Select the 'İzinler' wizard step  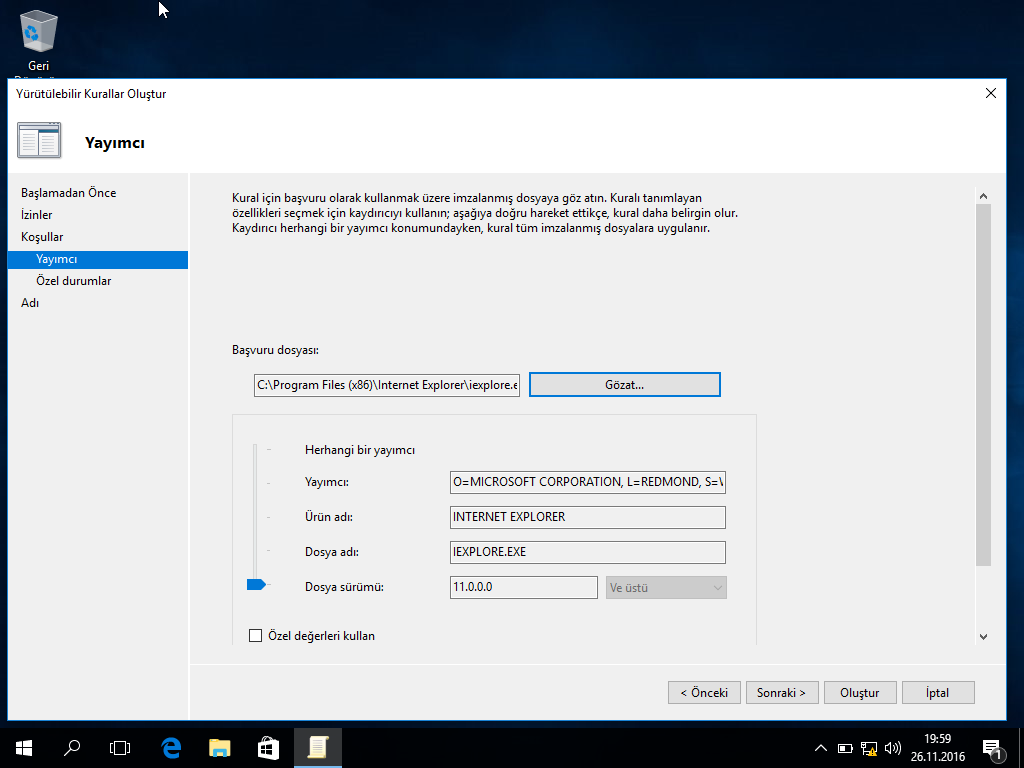(x=37, y=215)
